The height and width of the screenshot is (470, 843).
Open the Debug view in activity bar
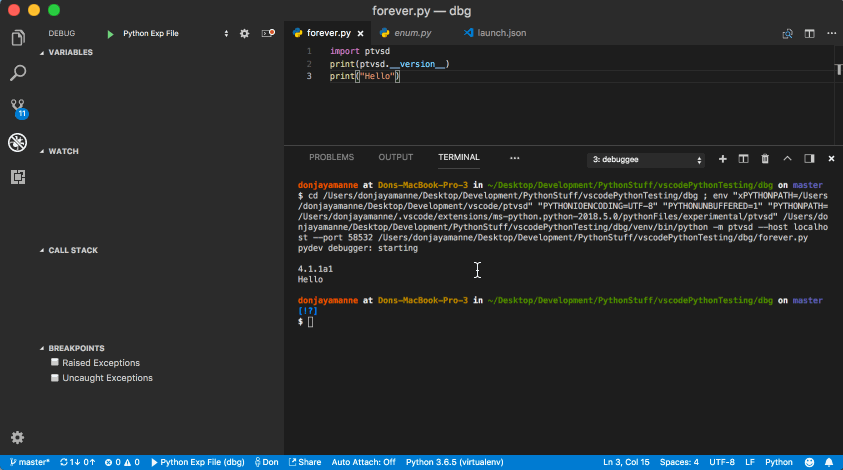(x=18, y=143)
